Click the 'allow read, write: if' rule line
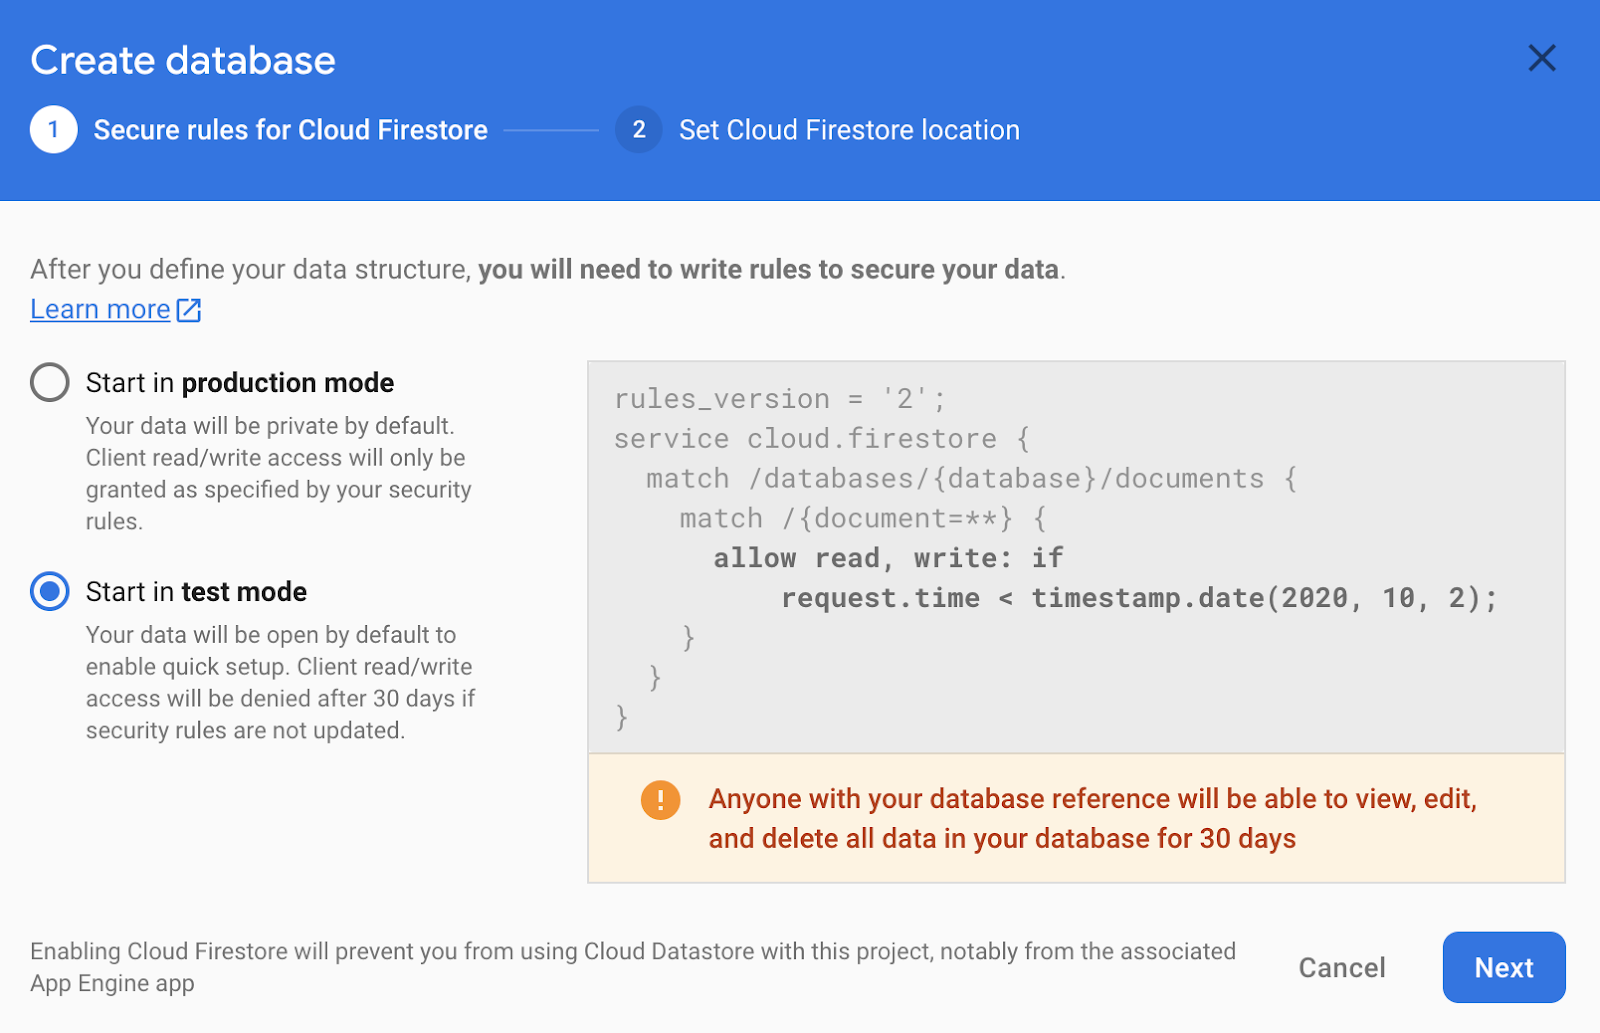 point(888,558)
